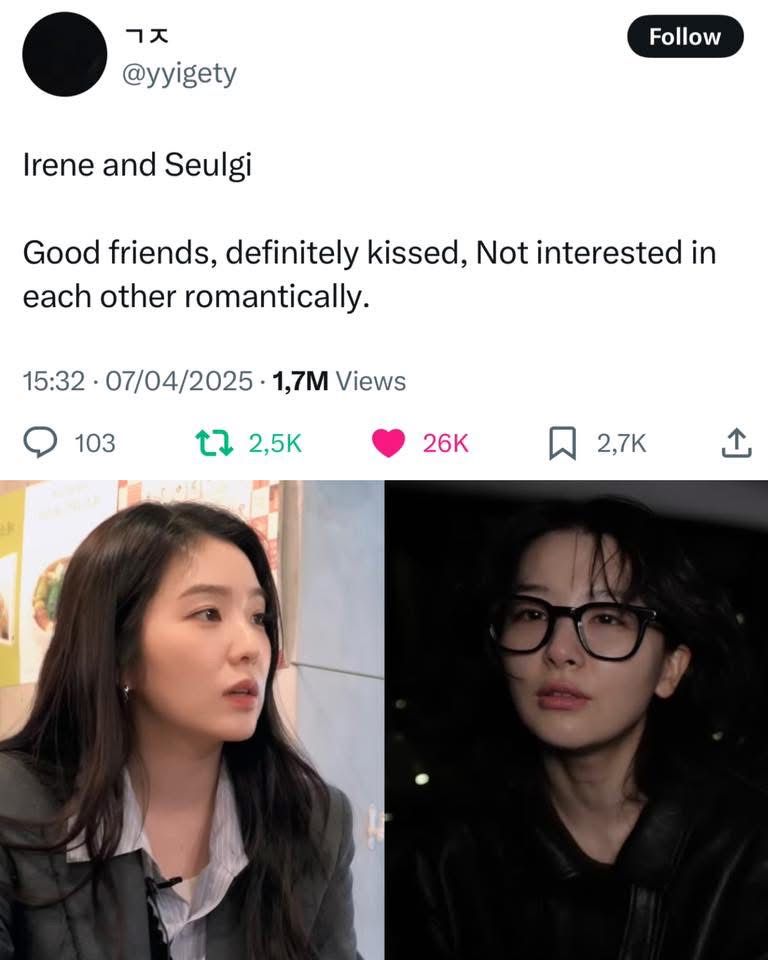The image size is (768, 960).
Task: Open the 15:32 timestamp link
Action: point(54,381)
